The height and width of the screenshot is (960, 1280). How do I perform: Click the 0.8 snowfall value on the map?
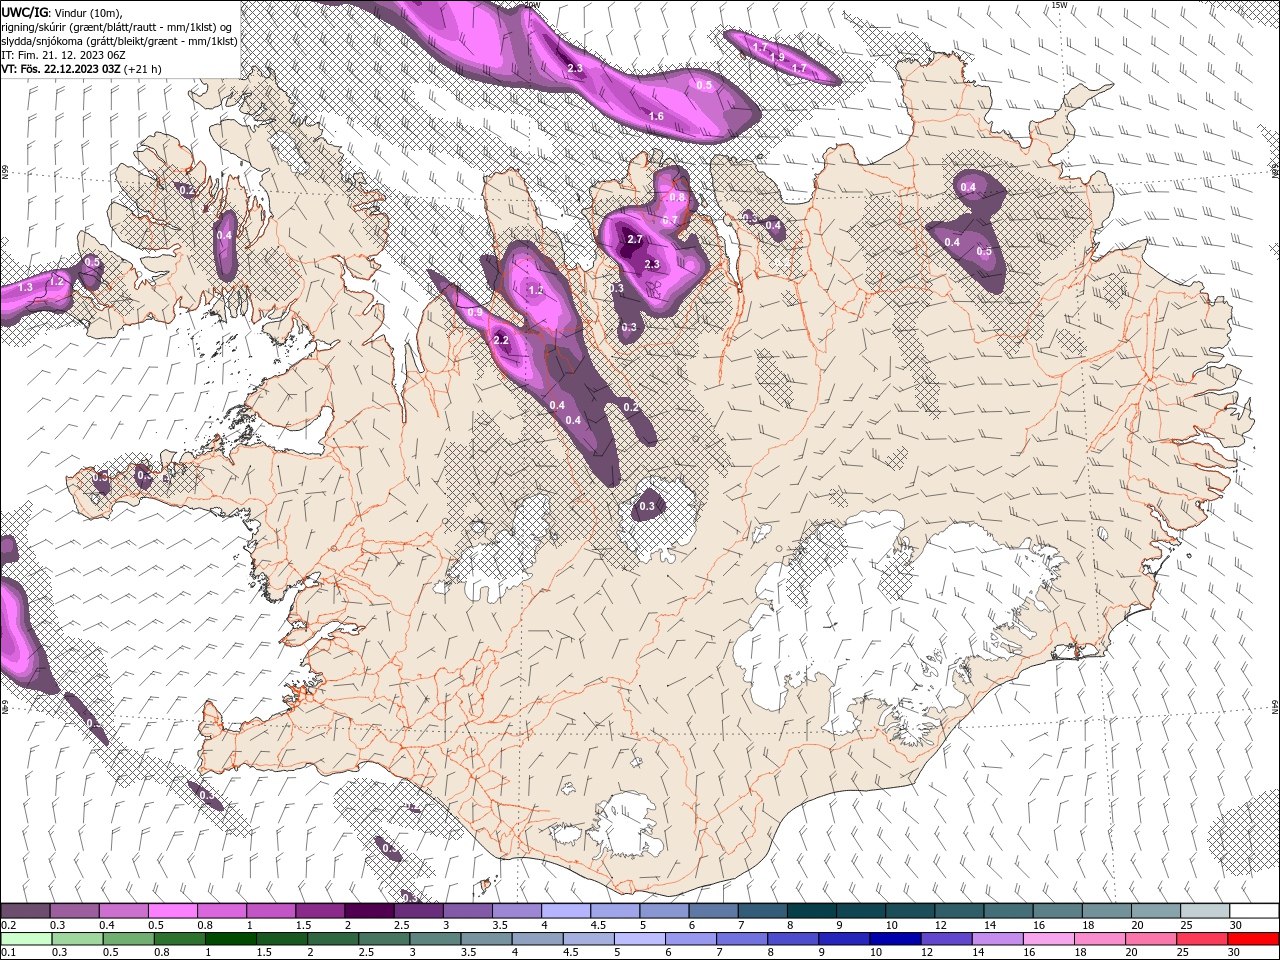pyautogui.click(x=677, y=197)
